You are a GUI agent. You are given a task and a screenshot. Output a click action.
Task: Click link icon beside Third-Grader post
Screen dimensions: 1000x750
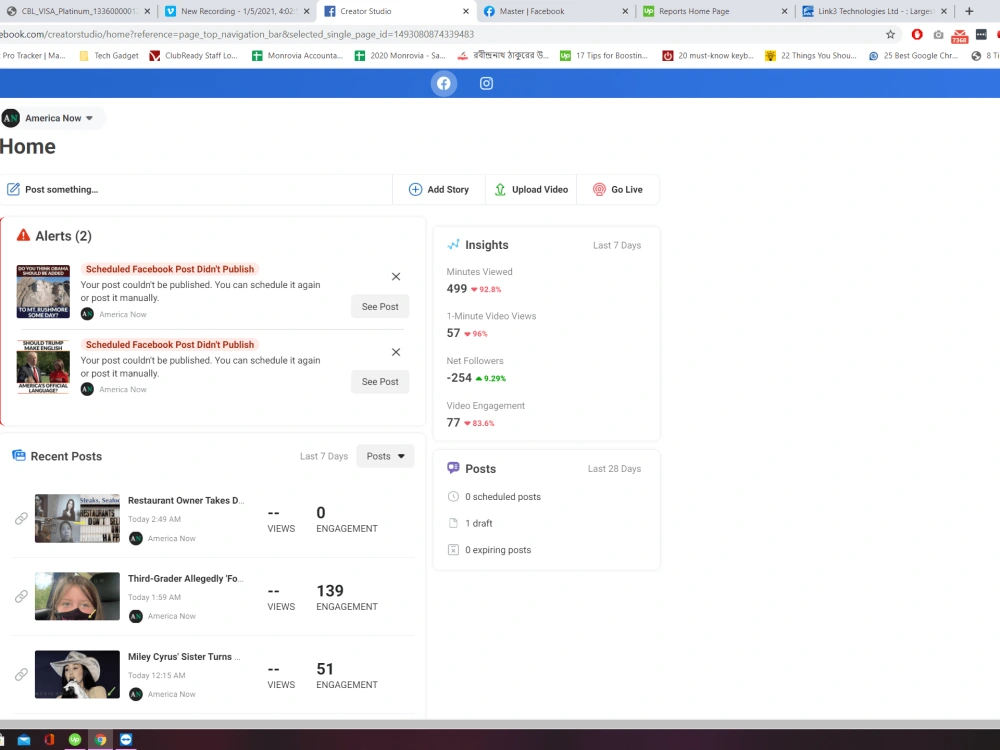[x=21, y=596]
